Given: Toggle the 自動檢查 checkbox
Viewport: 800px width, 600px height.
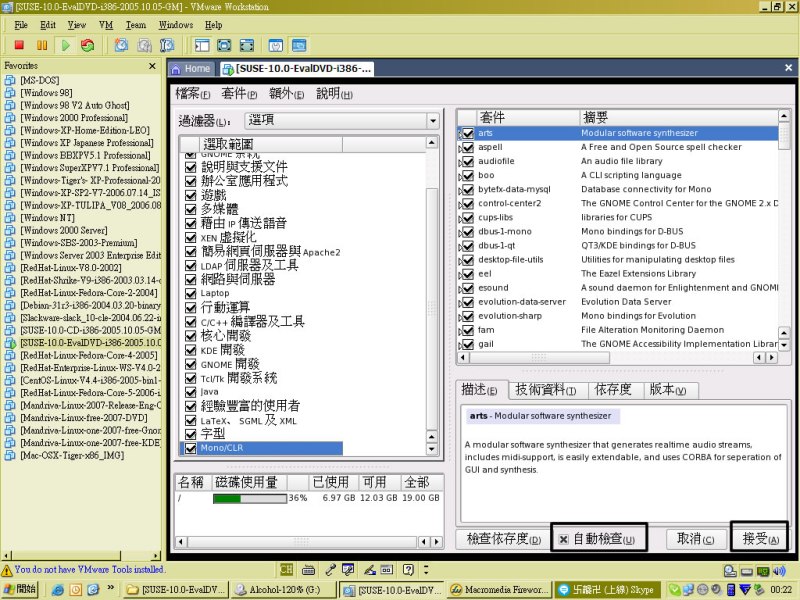Looking at the screenshot, I should coord(563,539).
